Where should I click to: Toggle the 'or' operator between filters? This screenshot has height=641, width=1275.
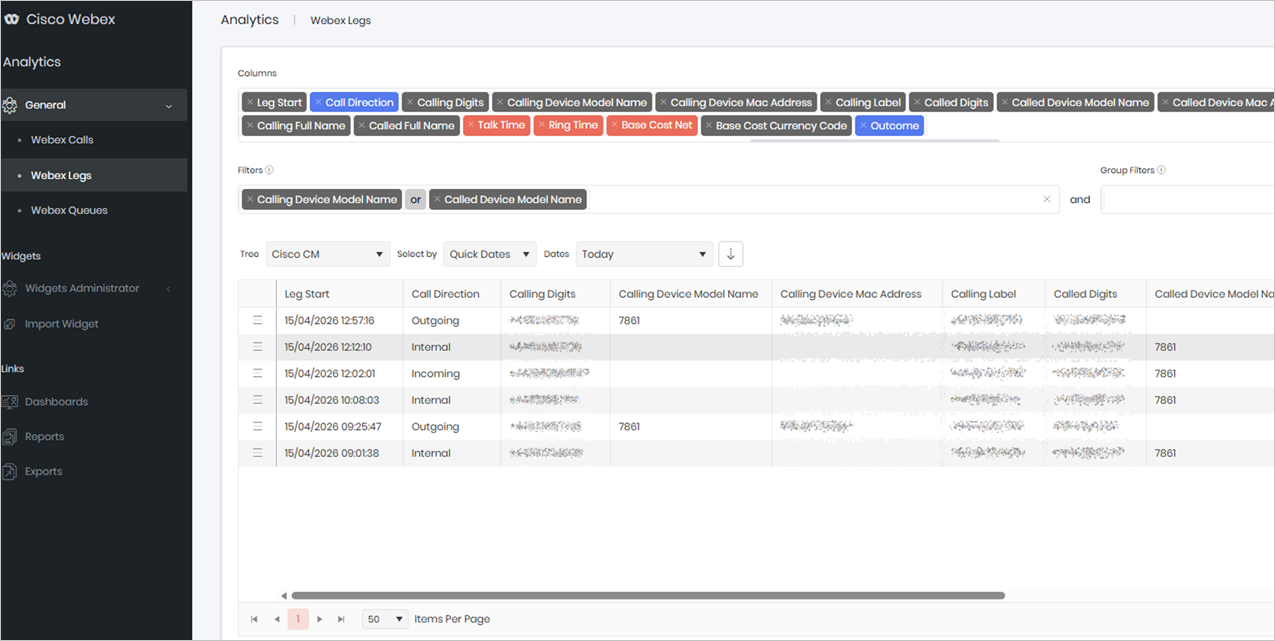coord(415,199)
